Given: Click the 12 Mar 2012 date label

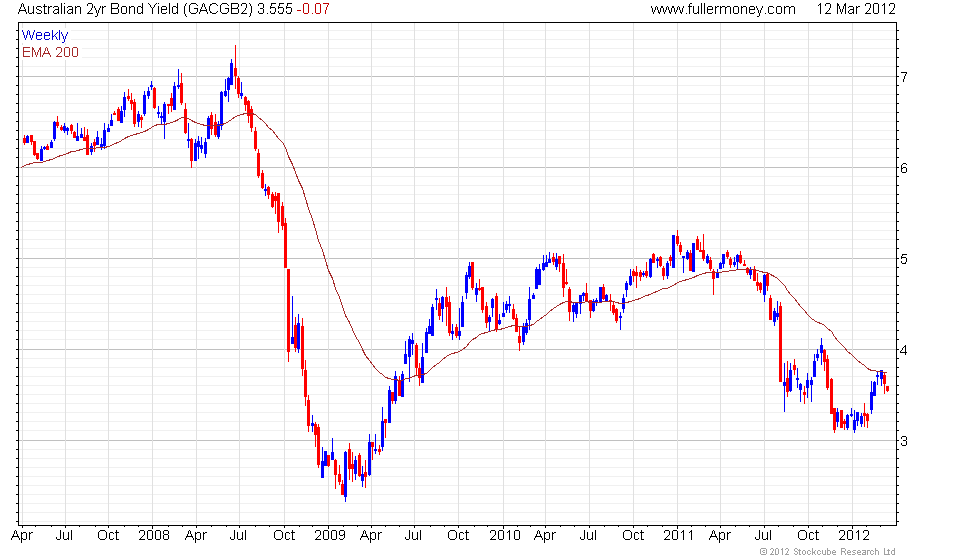Looking at the screenshot, I should [x=856, y=9].
